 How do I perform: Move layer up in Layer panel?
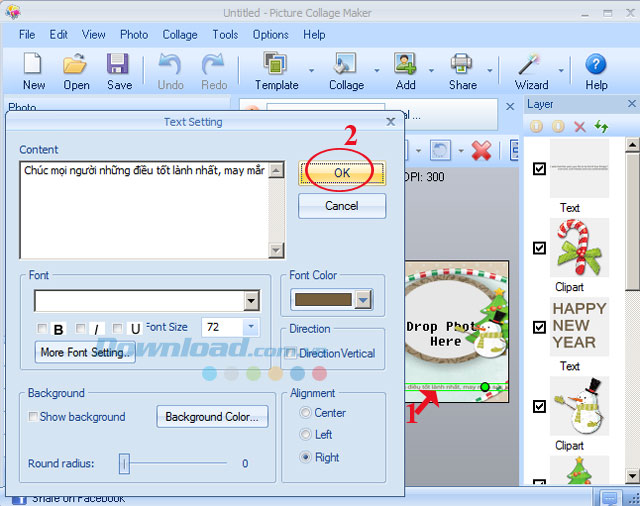pyautogui.click(x=536, y=126)
